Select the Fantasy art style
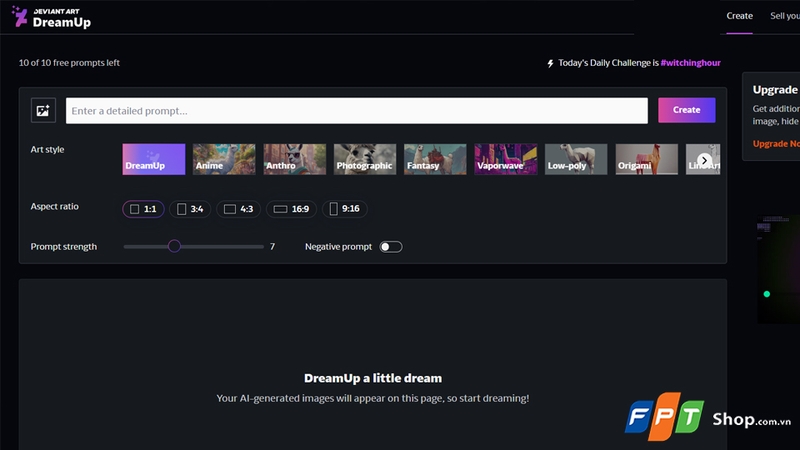The height and width of the screenshot is (450, 800). click(x=435, y=159)
